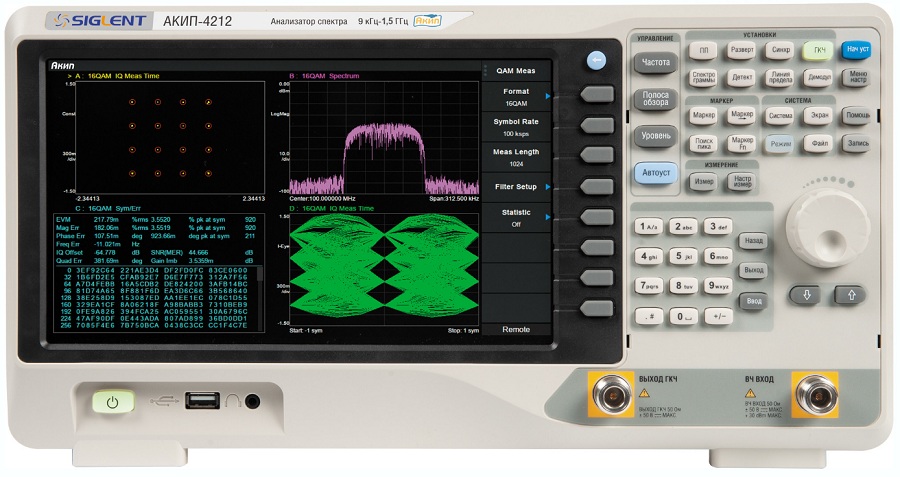This screenshot has width=900, height=477.
Task: Click the ВЧ ВХОД RF input connector
Action: tap(816, 395)
